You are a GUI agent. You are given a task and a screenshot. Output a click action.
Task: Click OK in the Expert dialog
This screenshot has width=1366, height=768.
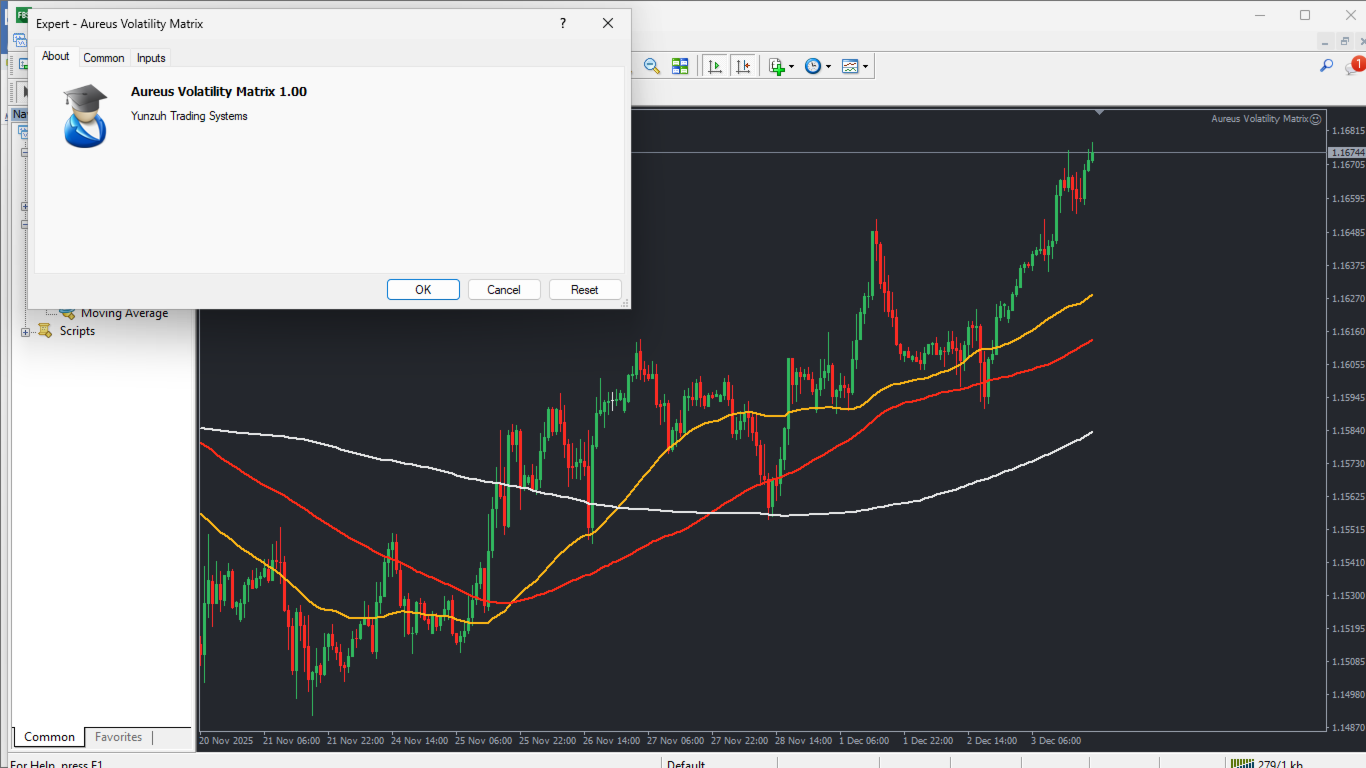[423, 290]
